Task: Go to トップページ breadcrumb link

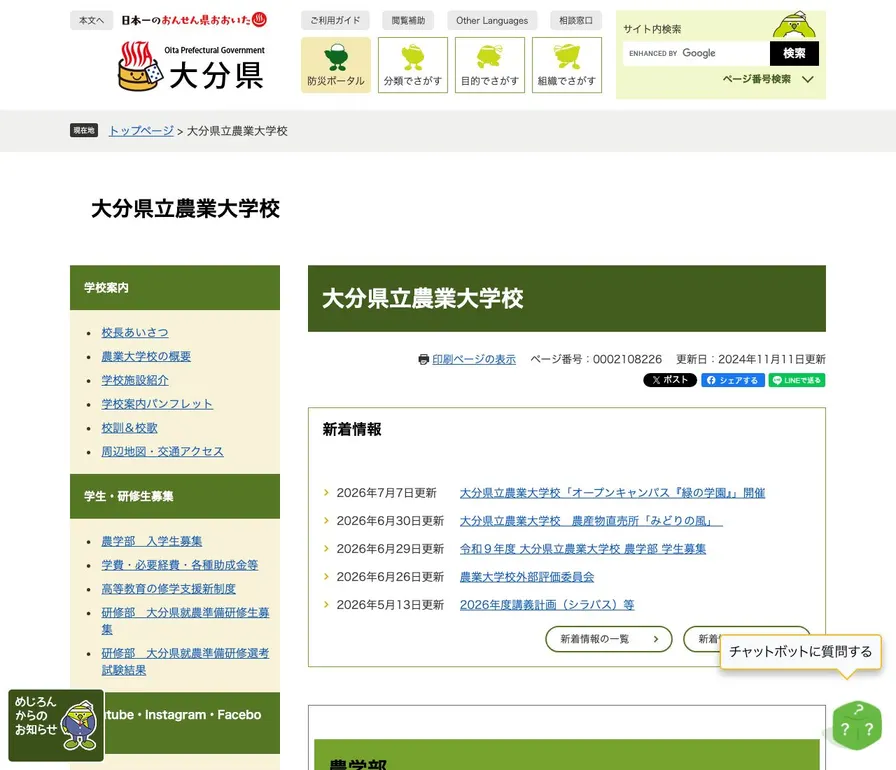Action: (x=141, y=131)
